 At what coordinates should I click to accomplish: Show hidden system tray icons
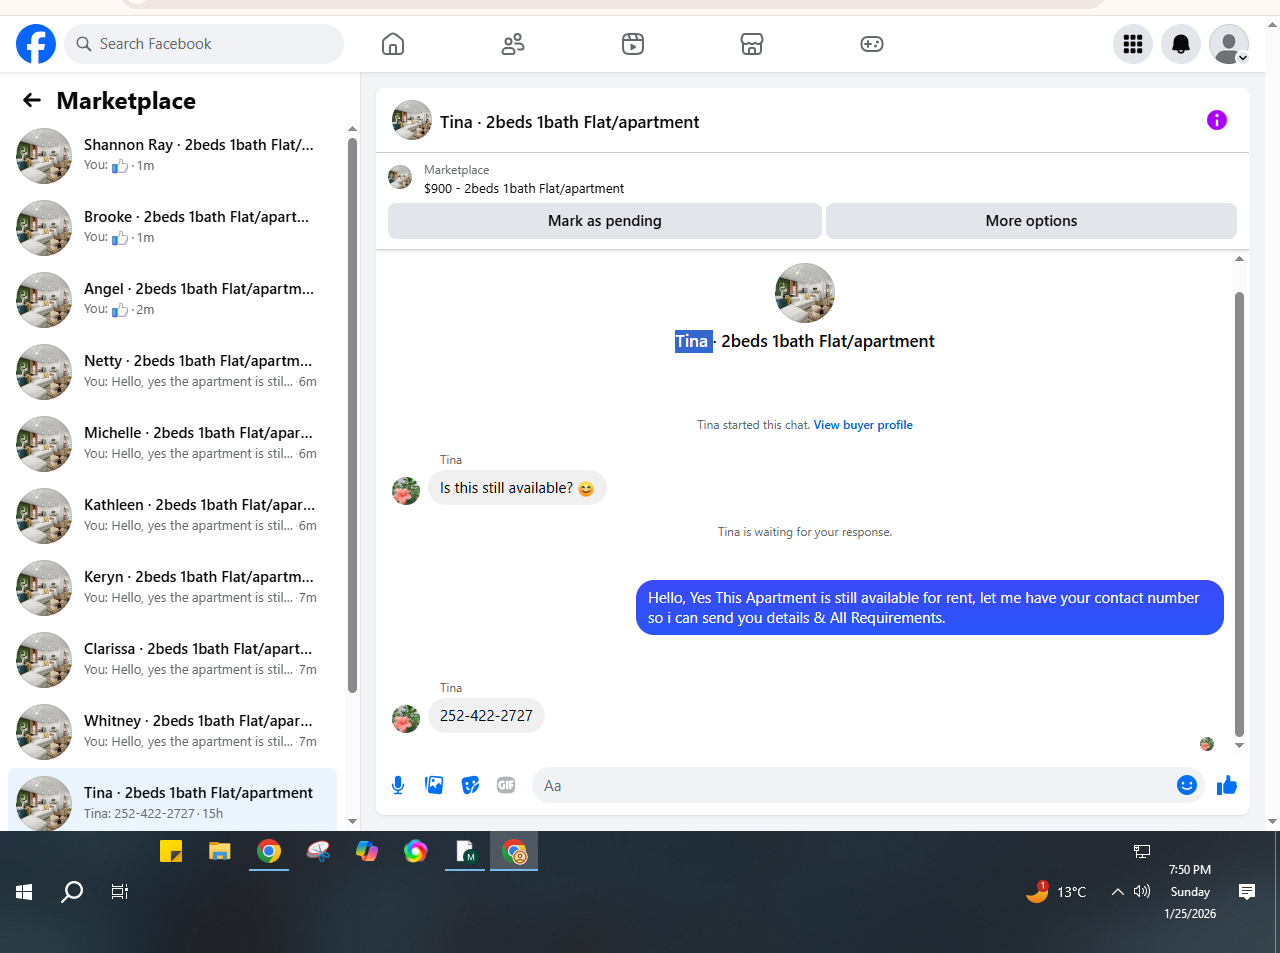[x=1118, y=892]
